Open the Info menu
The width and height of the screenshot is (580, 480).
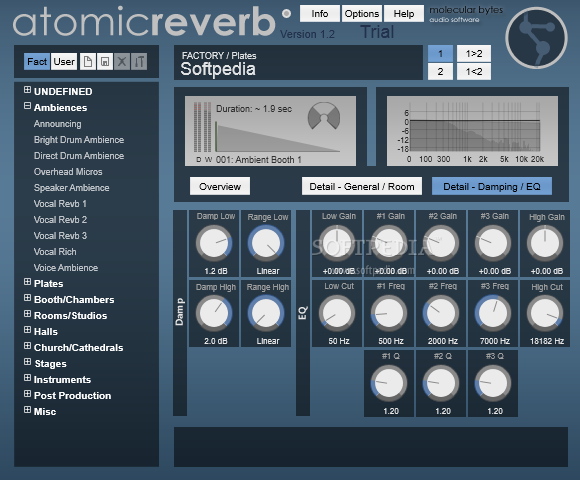click(320, 14)
